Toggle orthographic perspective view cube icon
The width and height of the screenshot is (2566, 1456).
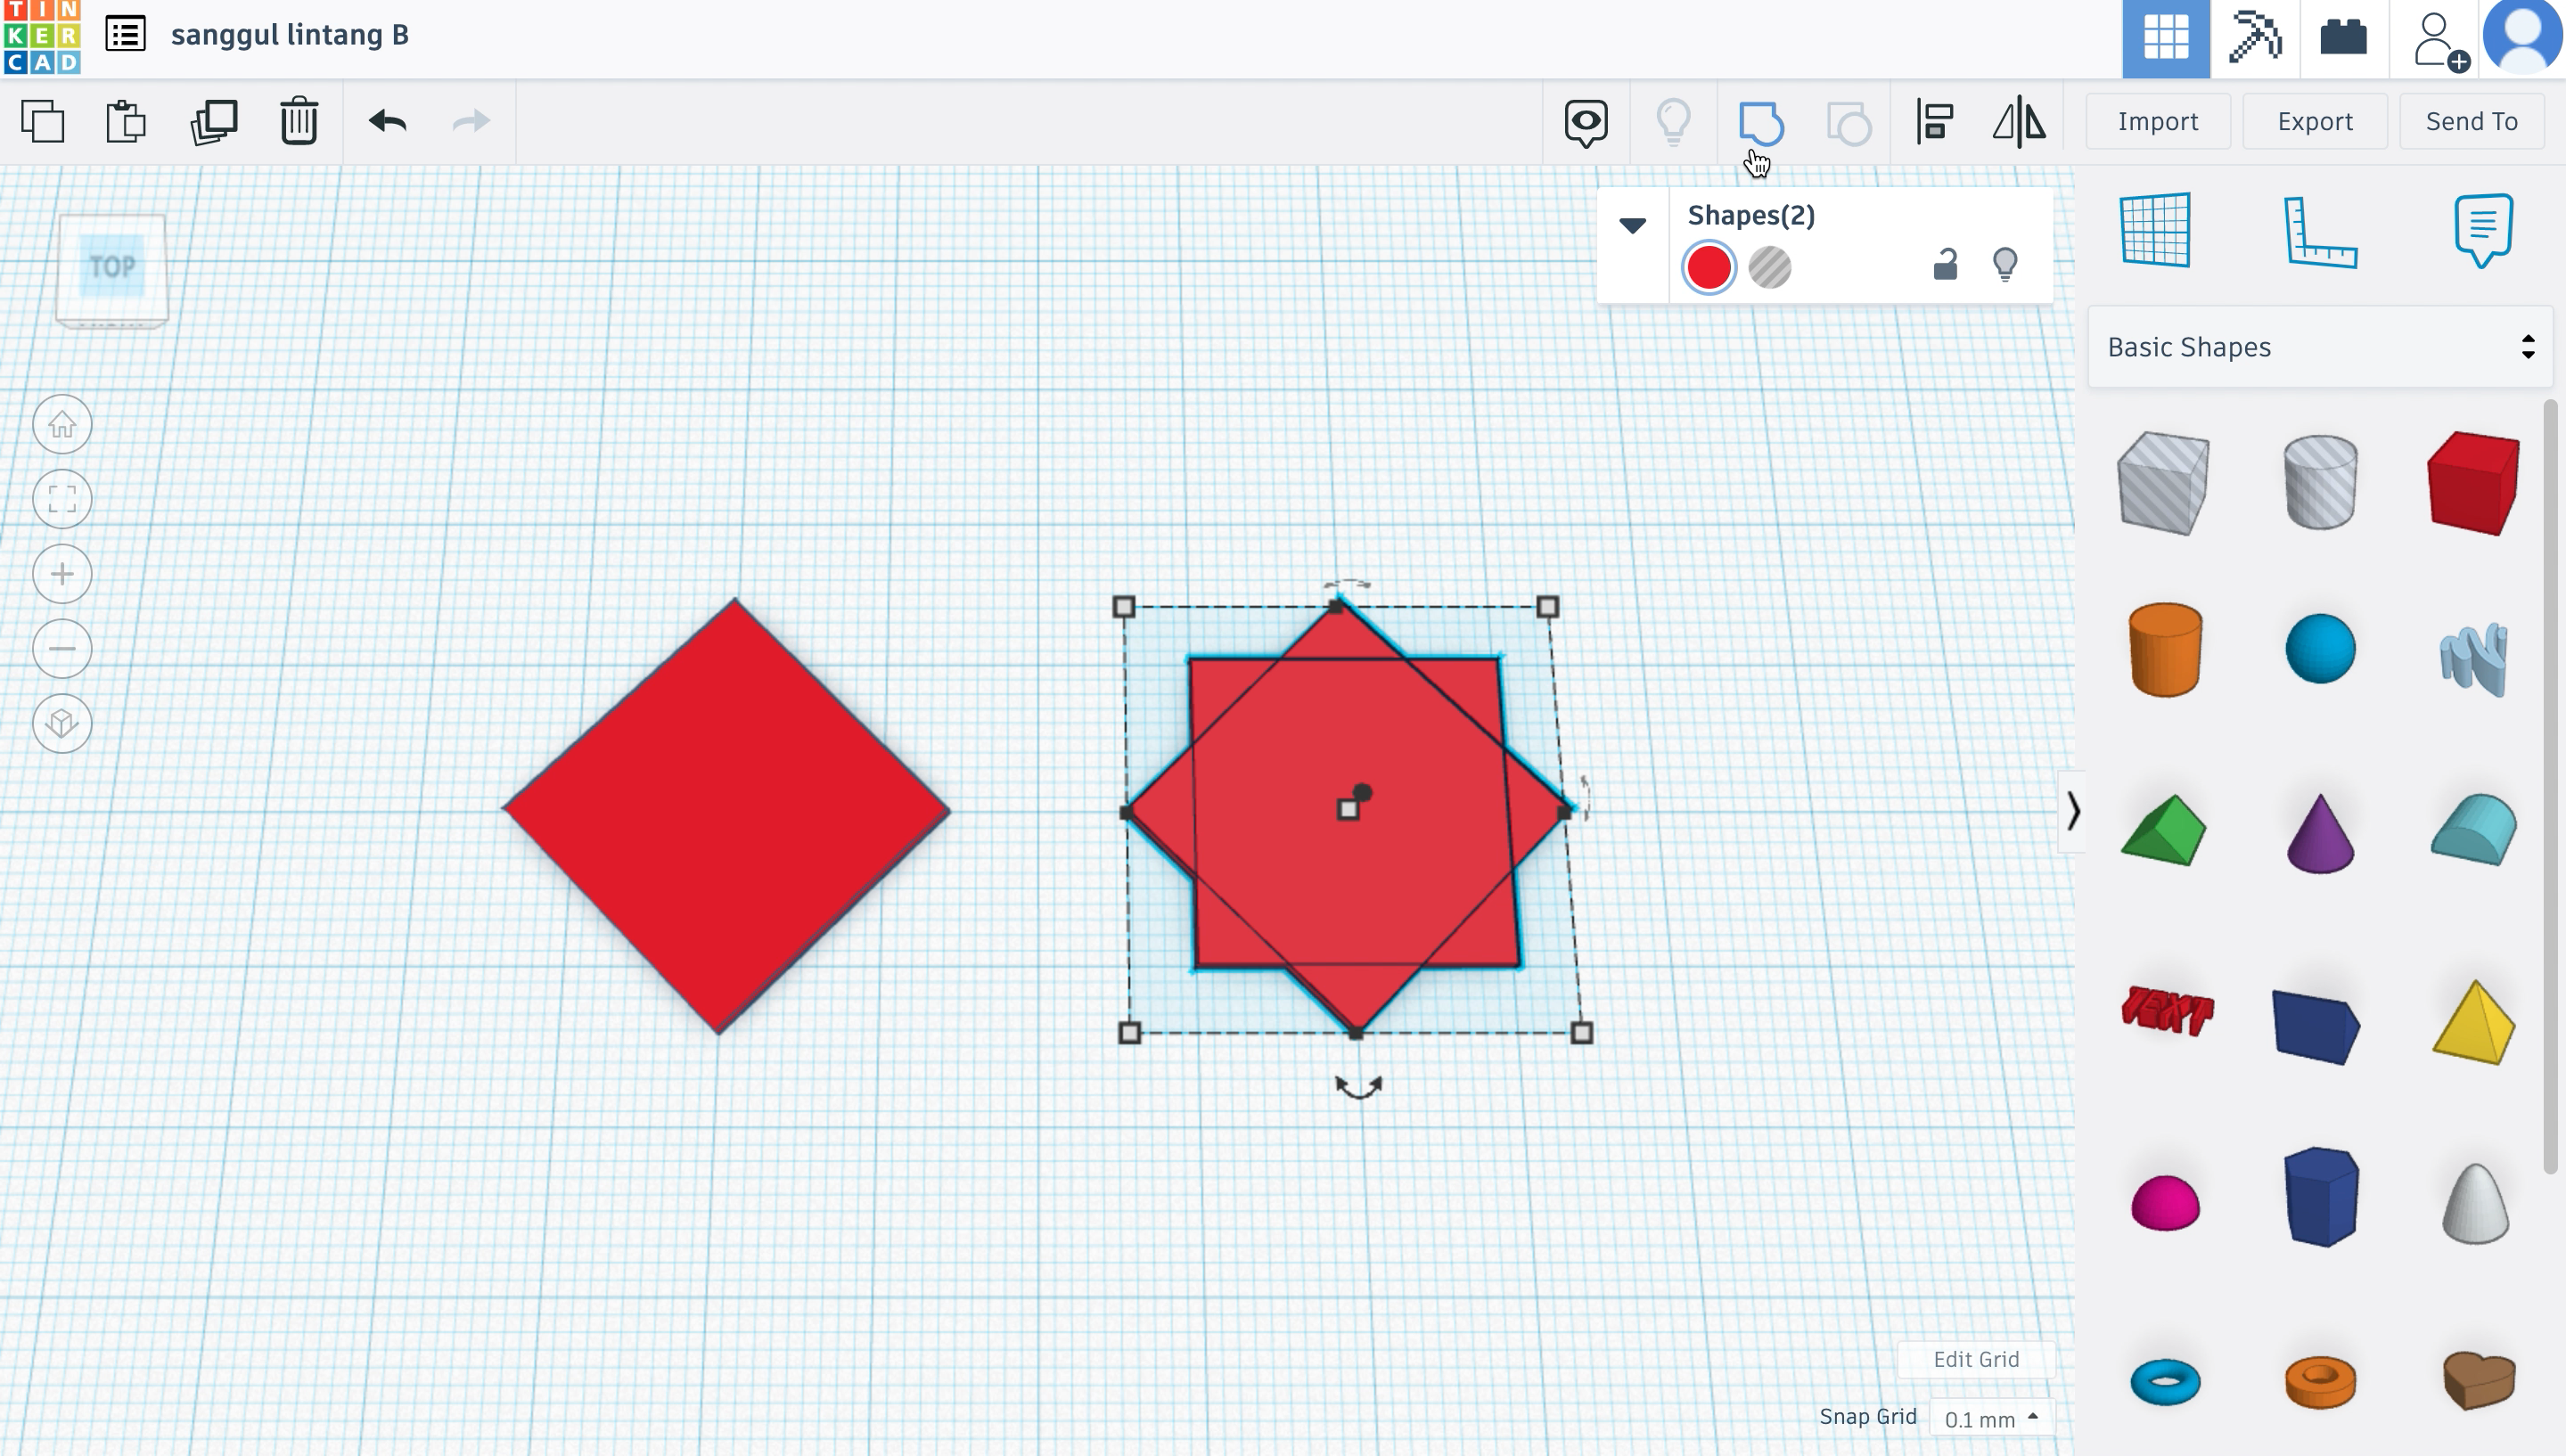tap(62, 723)
